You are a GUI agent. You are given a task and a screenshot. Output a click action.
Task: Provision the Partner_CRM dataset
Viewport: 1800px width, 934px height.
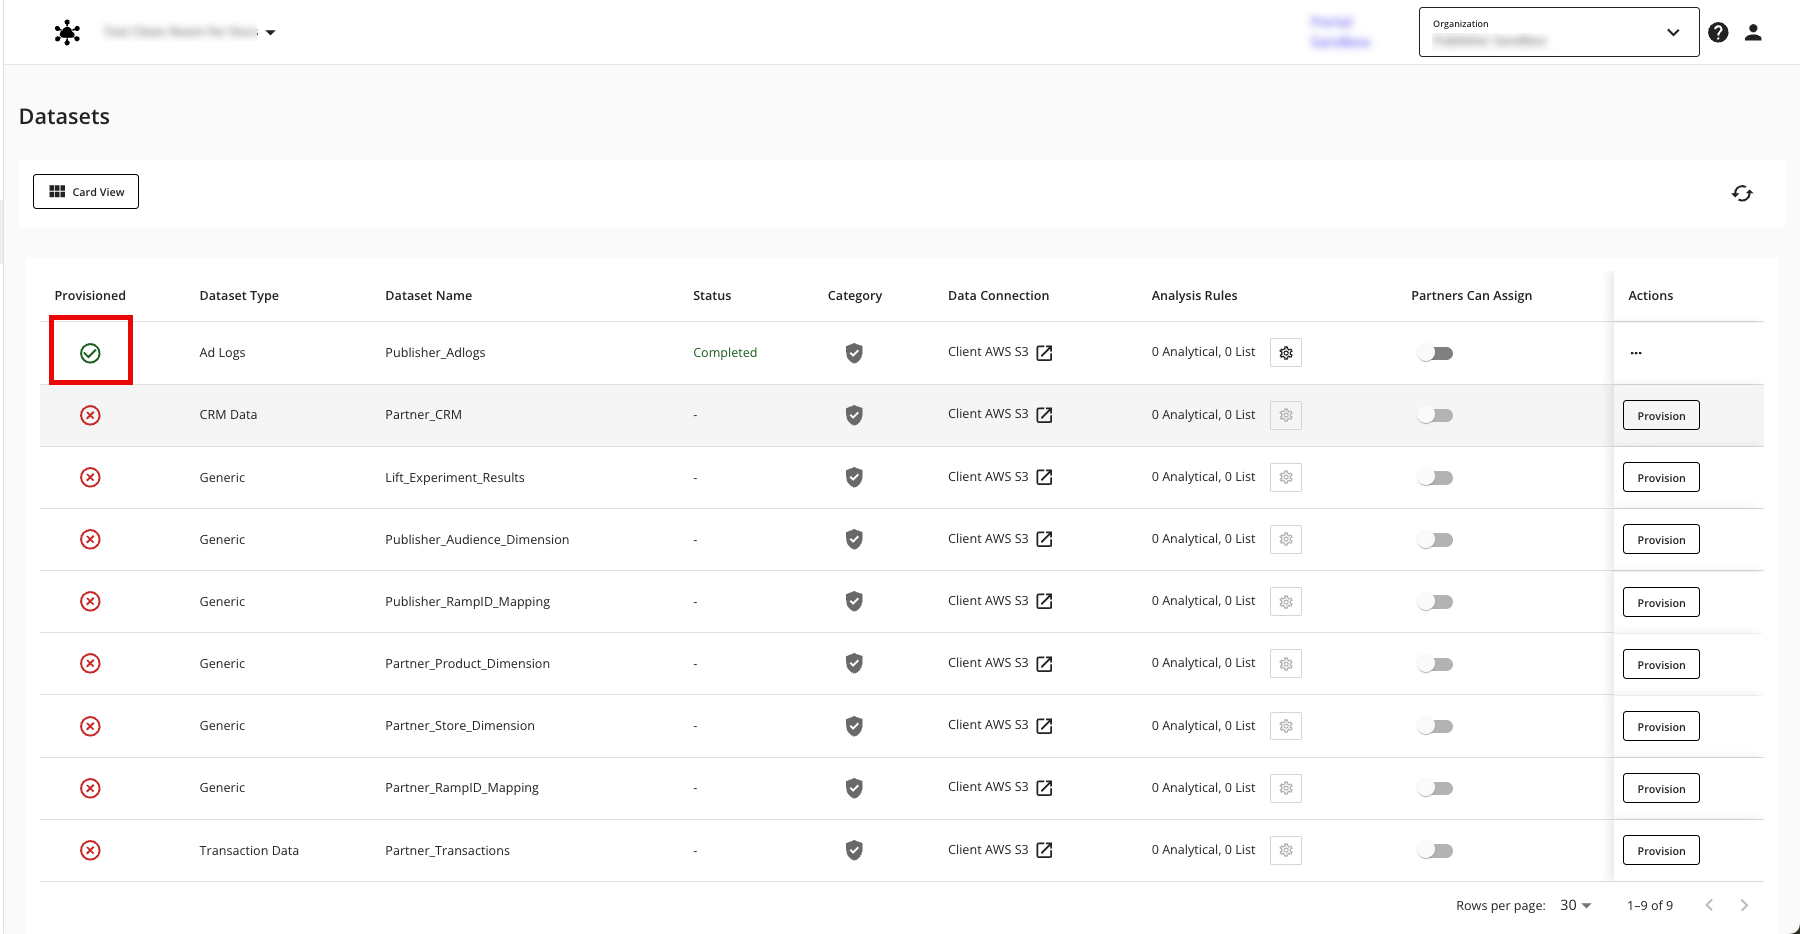[1661, 415]
